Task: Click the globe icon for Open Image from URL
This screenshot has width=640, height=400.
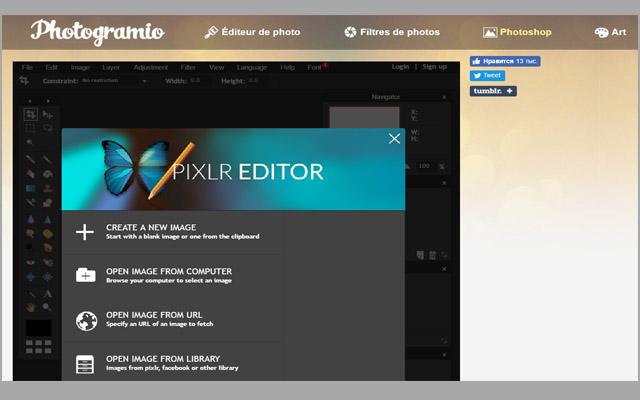Action: (85, 320)
